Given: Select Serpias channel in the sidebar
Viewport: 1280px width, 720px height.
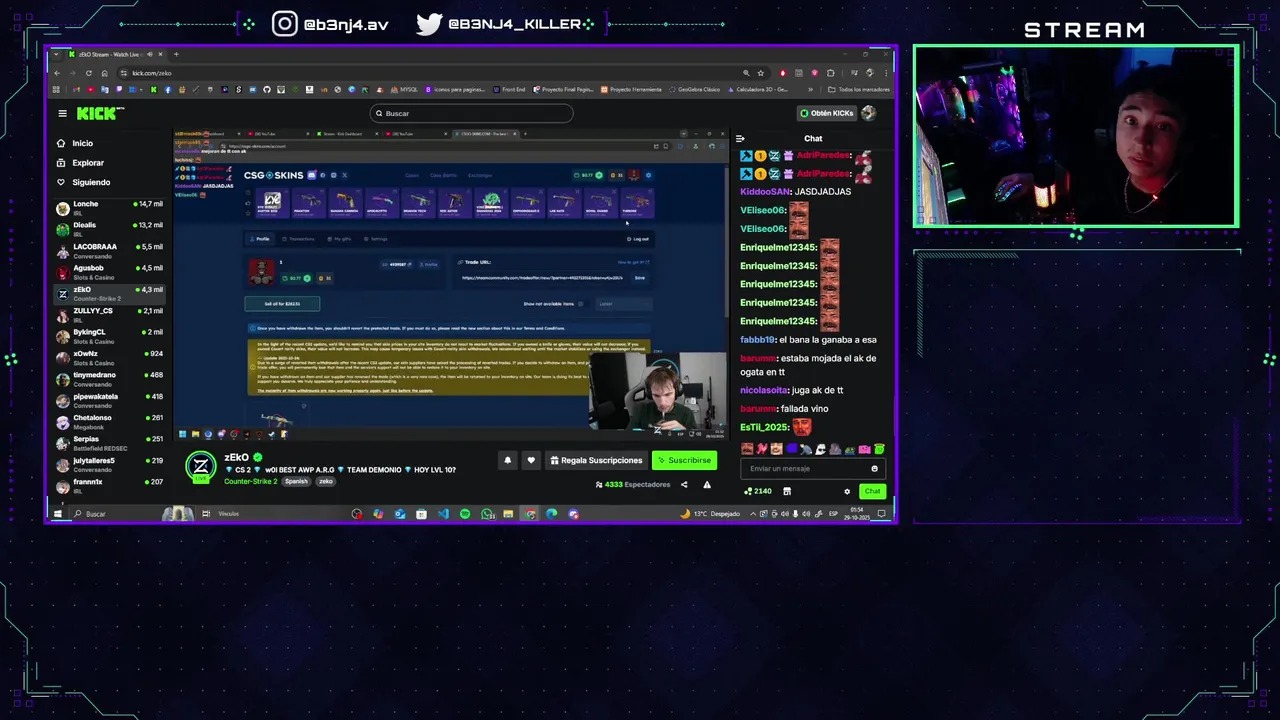Looking at the screenshot, I should tap(109, 443).
